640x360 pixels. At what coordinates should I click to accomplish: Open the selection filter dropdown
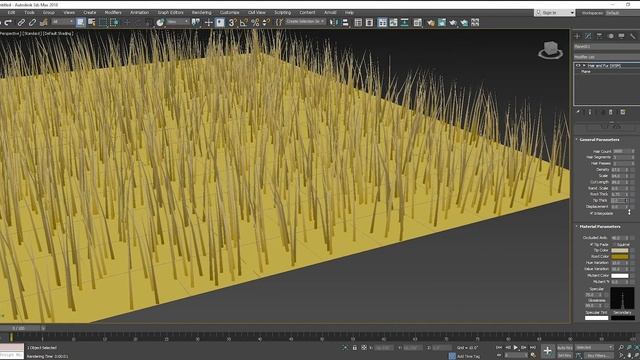(x=62, y=22)
